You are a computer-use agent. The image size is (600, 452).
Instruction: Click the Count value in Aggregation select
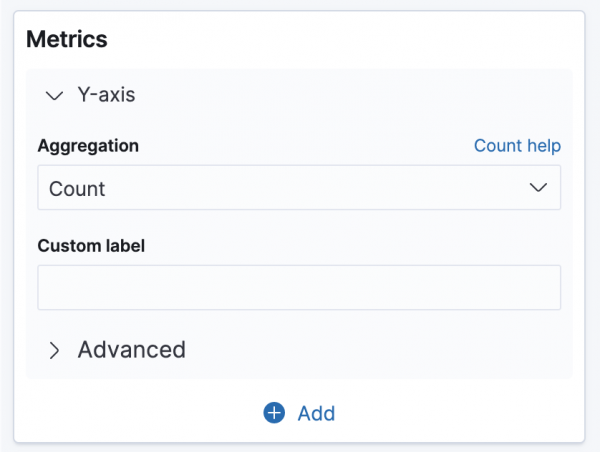point(77,188)
